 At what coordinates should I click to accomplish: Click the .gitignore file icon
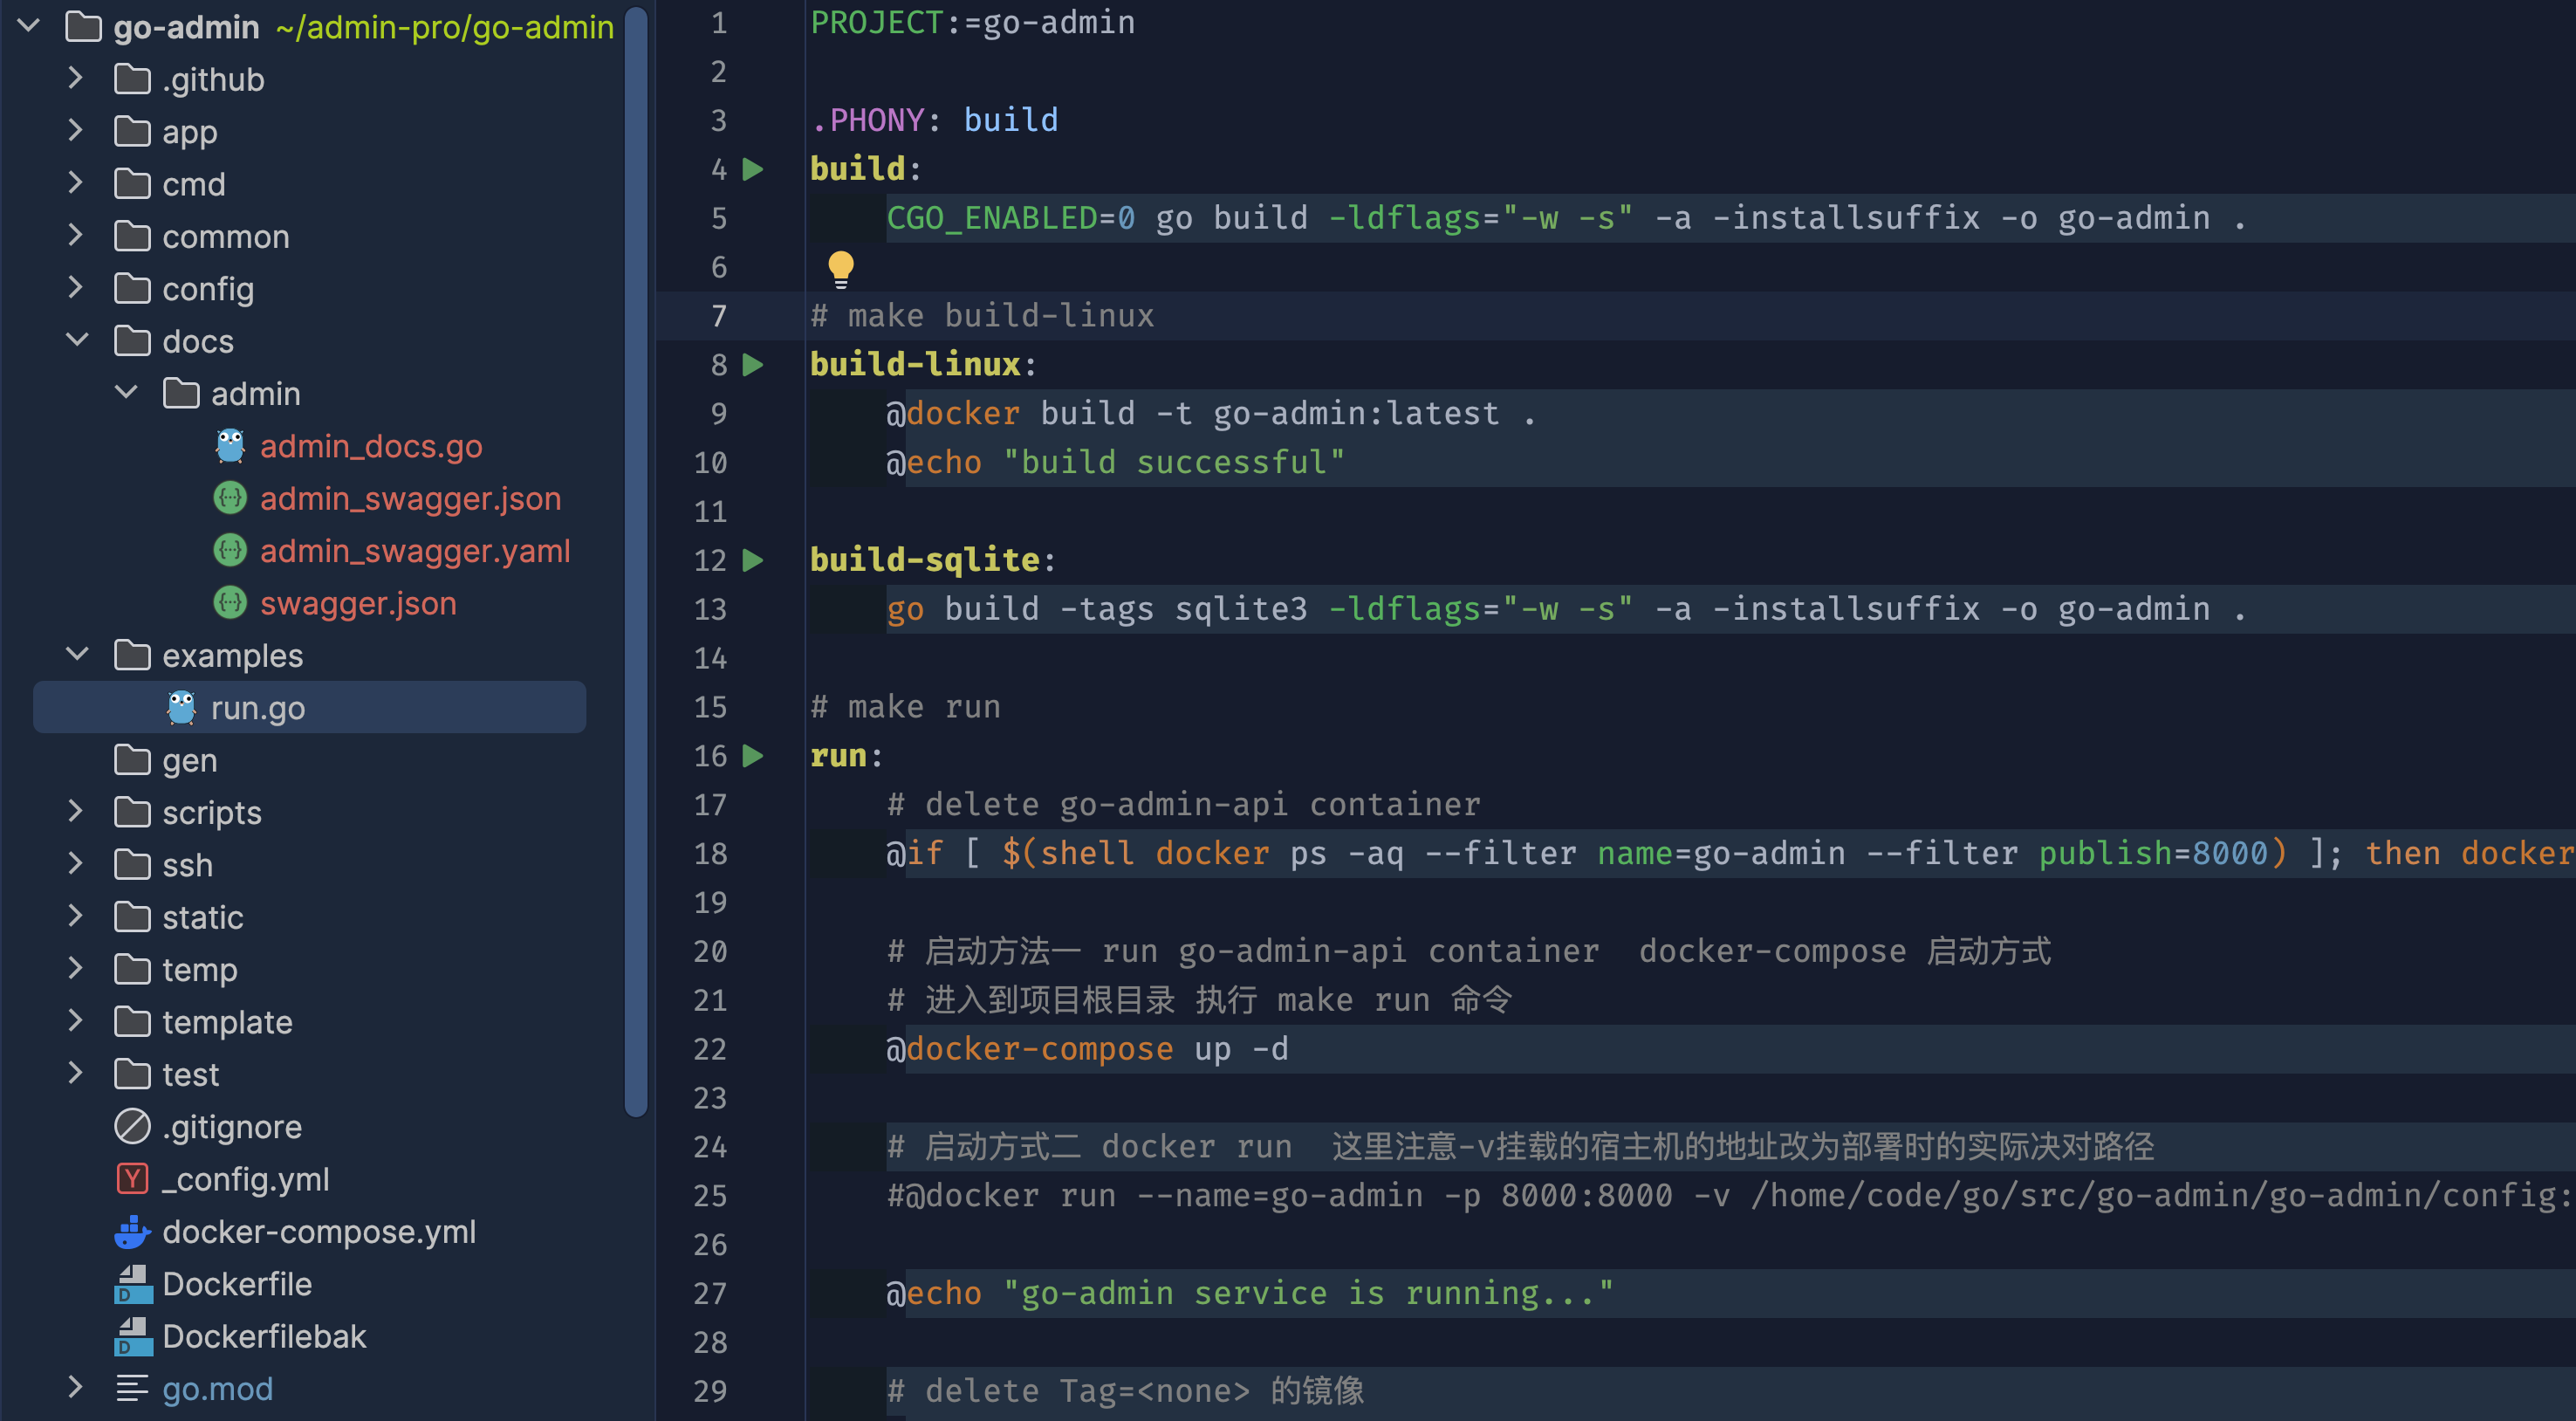pyautogui.click(x=132, y=1127)
